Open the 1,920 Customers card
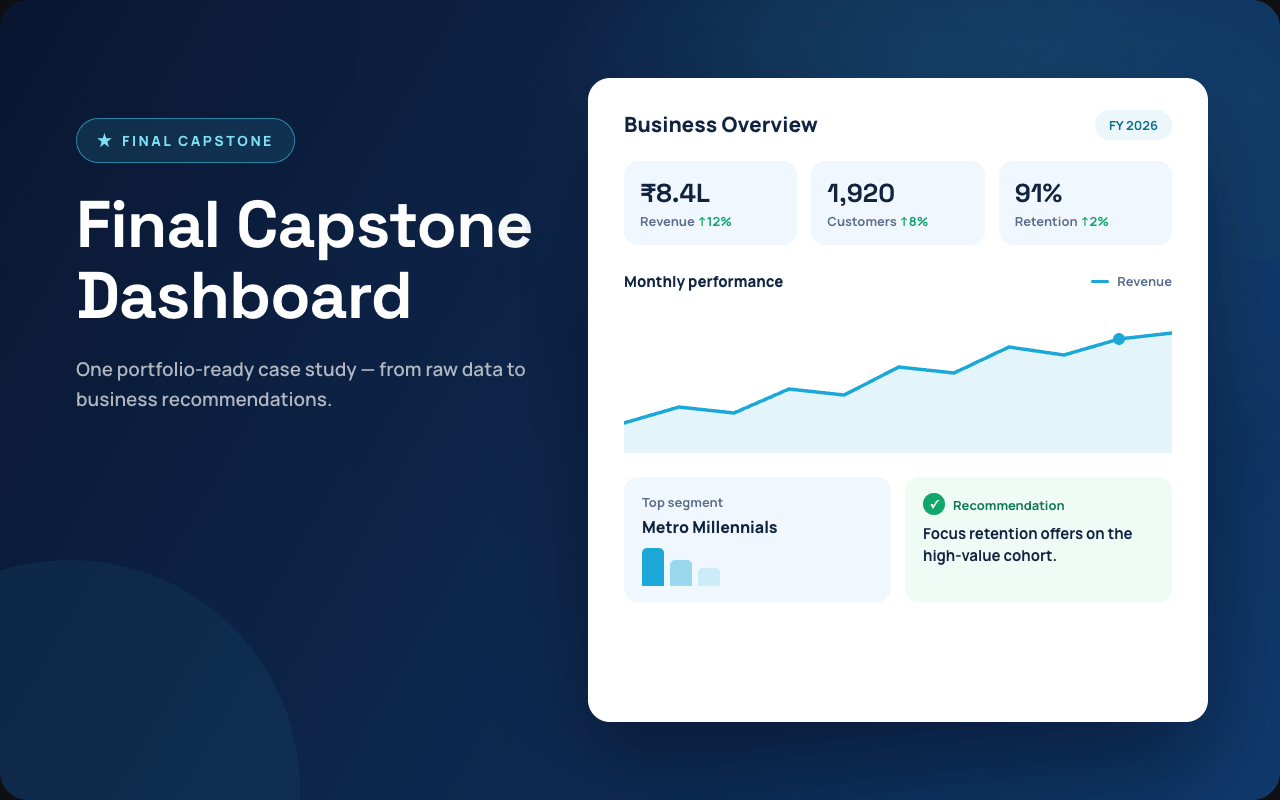This screenshot has width=1280, height=800. coord(898,203)
